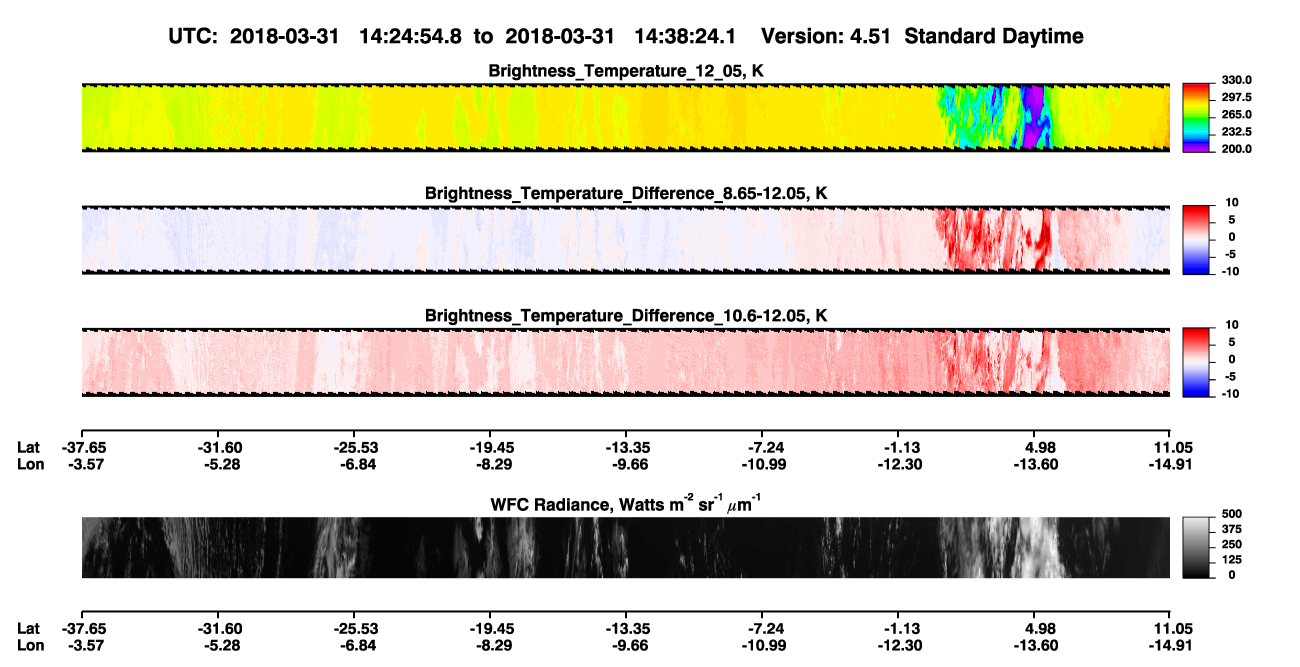Image resolution: width=1300 pixels, height=667 pixels.
Task: Click the Lon label of the axis above WFC Radiance
Action: [30, 464]
